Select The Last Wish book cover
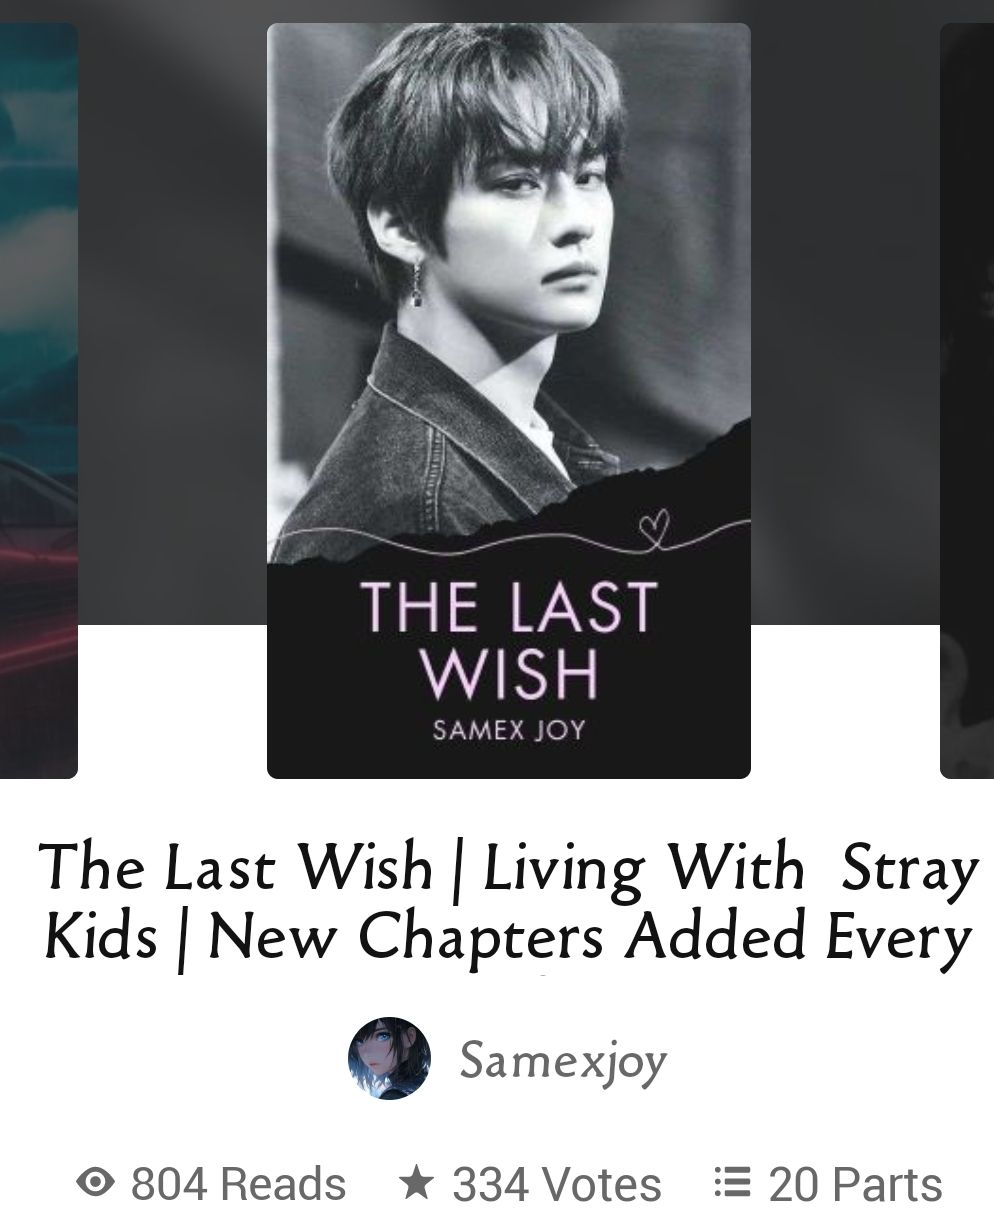Image resolution: width=994 pixels, height=1223 pixels. 509,401
